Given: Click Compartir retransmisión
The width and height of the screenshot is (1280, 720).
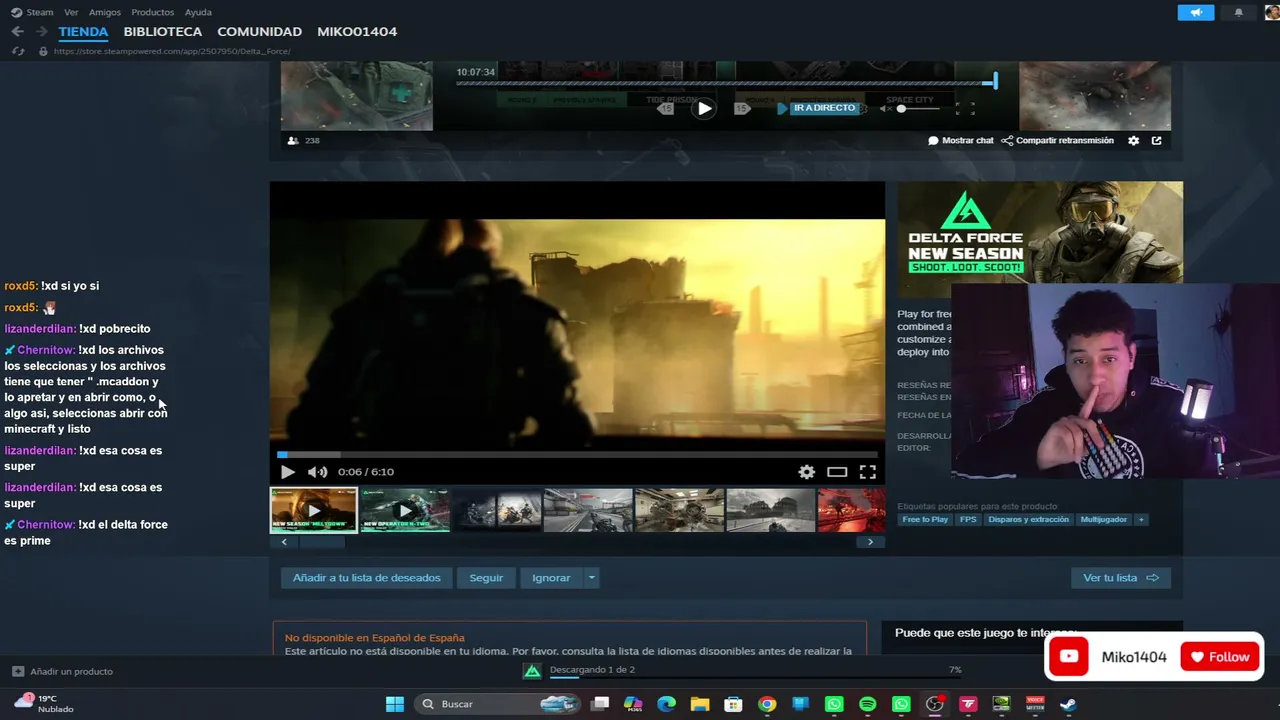Looking at the screenshot, I should (1057, 141).
